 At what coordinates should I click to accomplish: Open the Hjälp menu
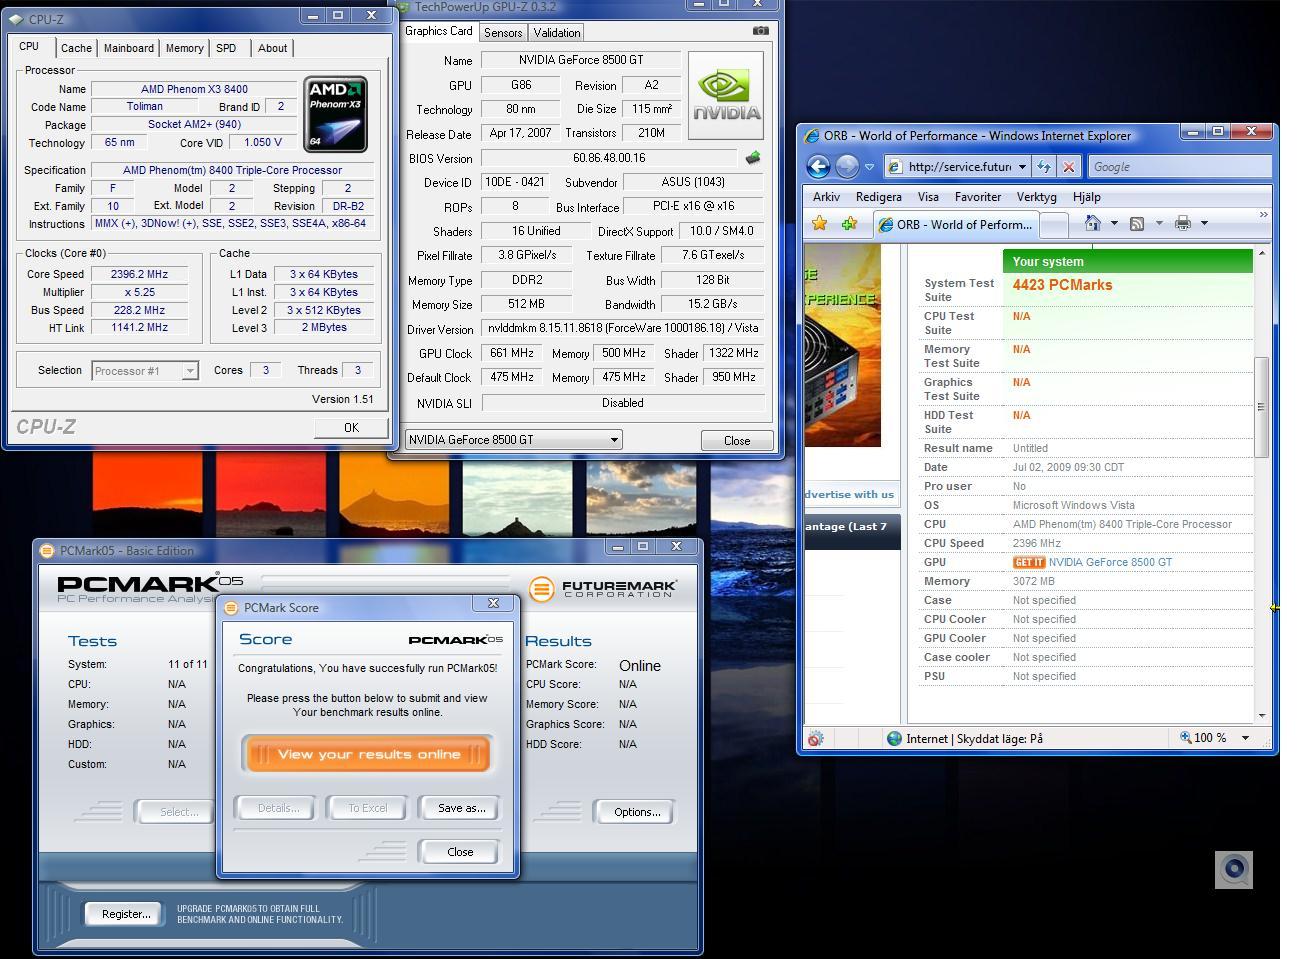coord(1086,197)
